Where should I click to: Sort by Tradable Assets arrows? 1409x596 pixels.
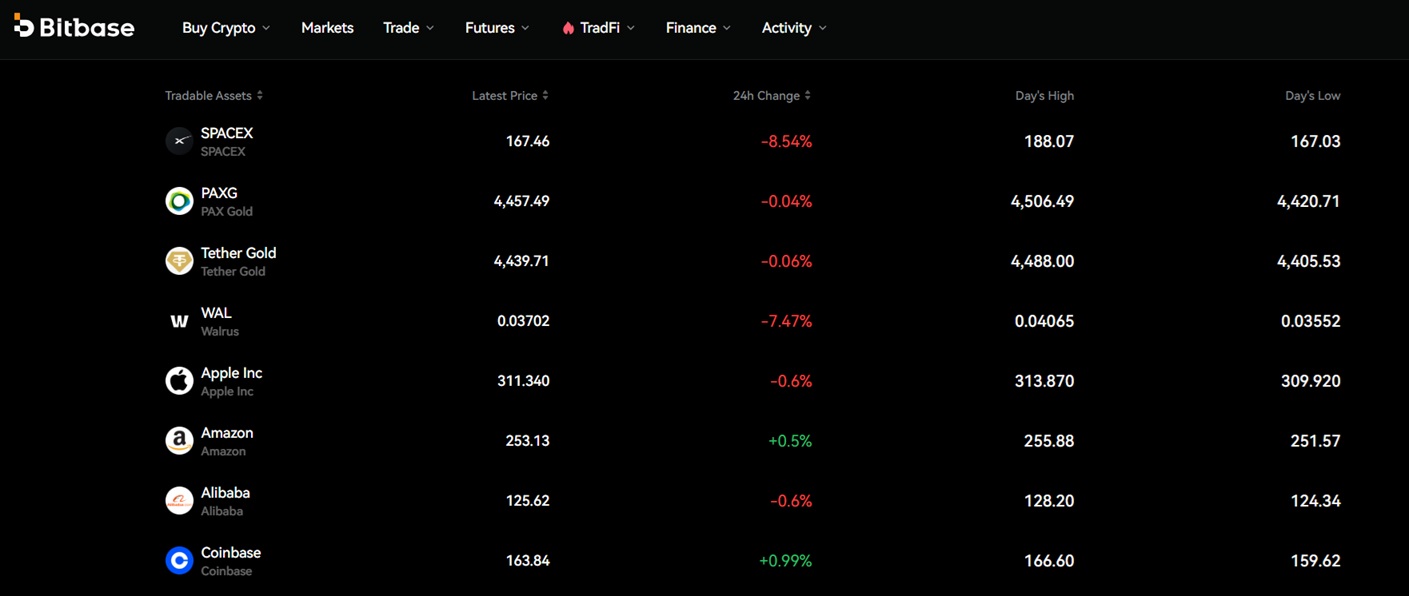tap(260, 96)
